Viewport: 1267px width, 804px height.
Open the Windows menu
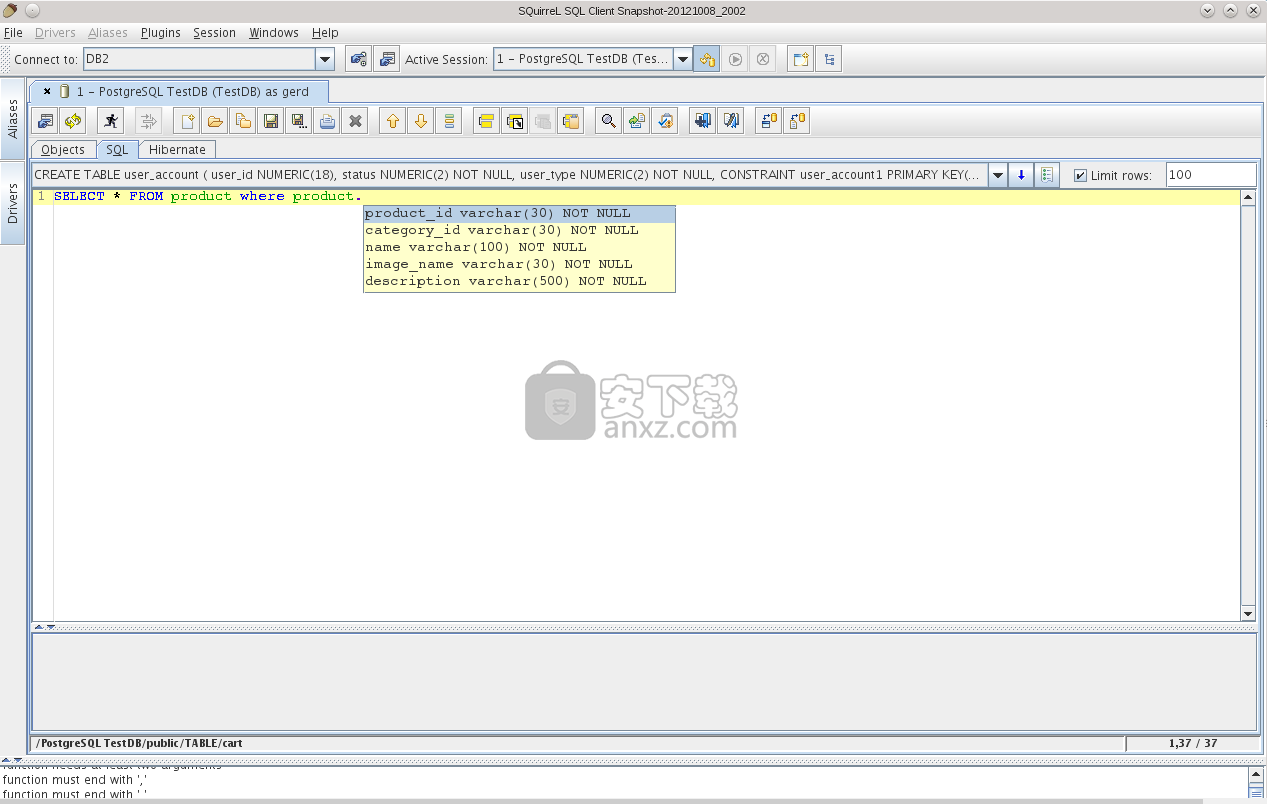pyautogui.click(x=274, y=33)
